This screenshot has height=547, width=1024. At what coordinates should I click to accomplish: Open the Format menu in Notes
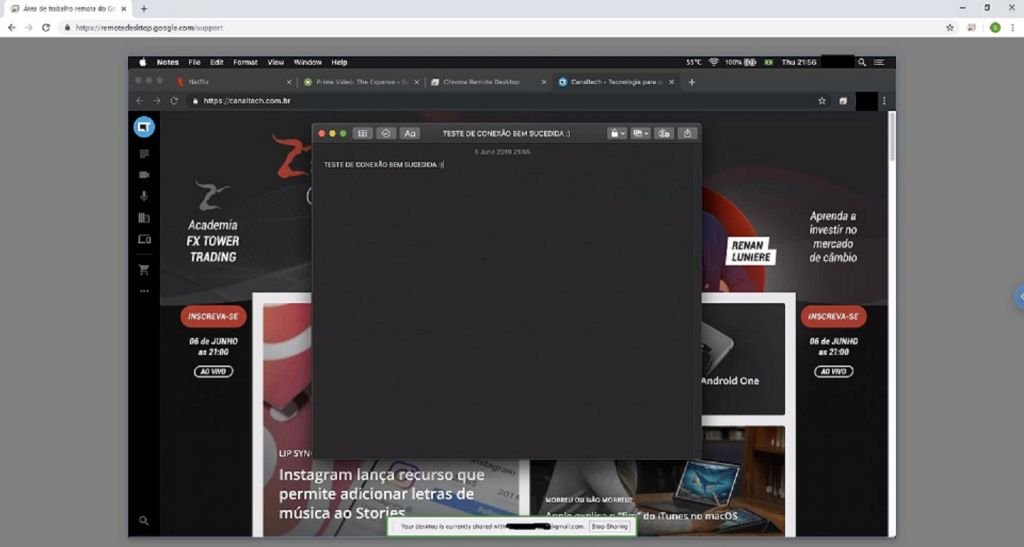246,62
